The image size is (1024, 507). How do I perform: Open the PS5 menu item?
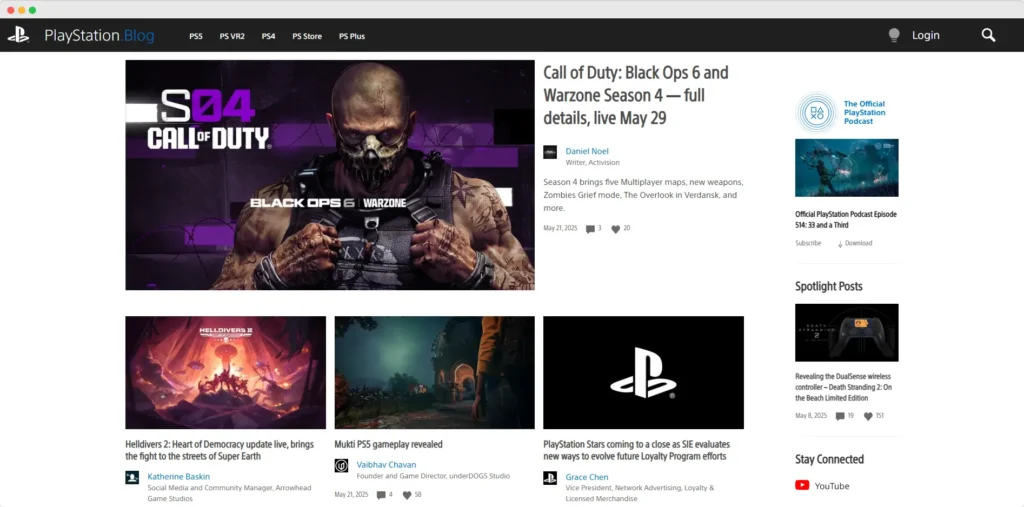pyautogui.click(x=196, y=37)
